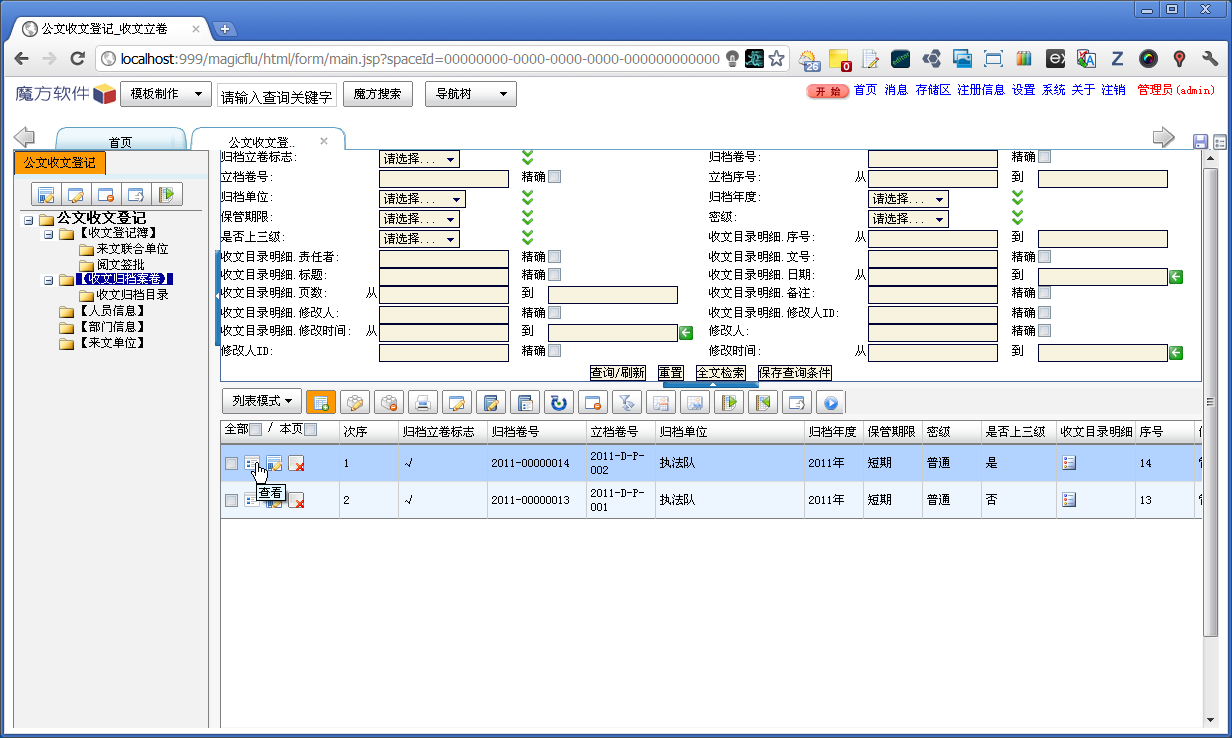
Task: Open 归档年度 请选择 dropdown
Action: (908, 199)
